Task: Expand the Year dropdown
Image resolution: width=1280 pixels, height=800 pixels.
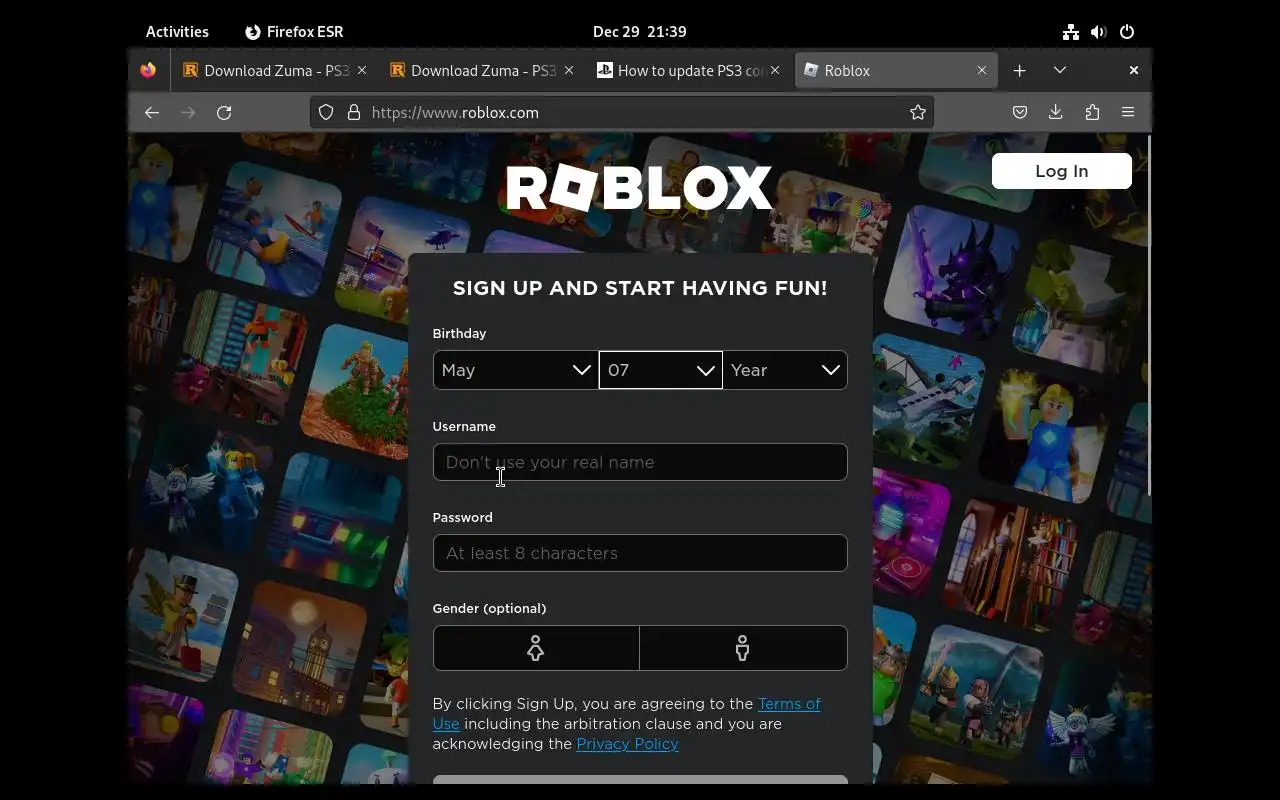Action: tap(785, 370)
